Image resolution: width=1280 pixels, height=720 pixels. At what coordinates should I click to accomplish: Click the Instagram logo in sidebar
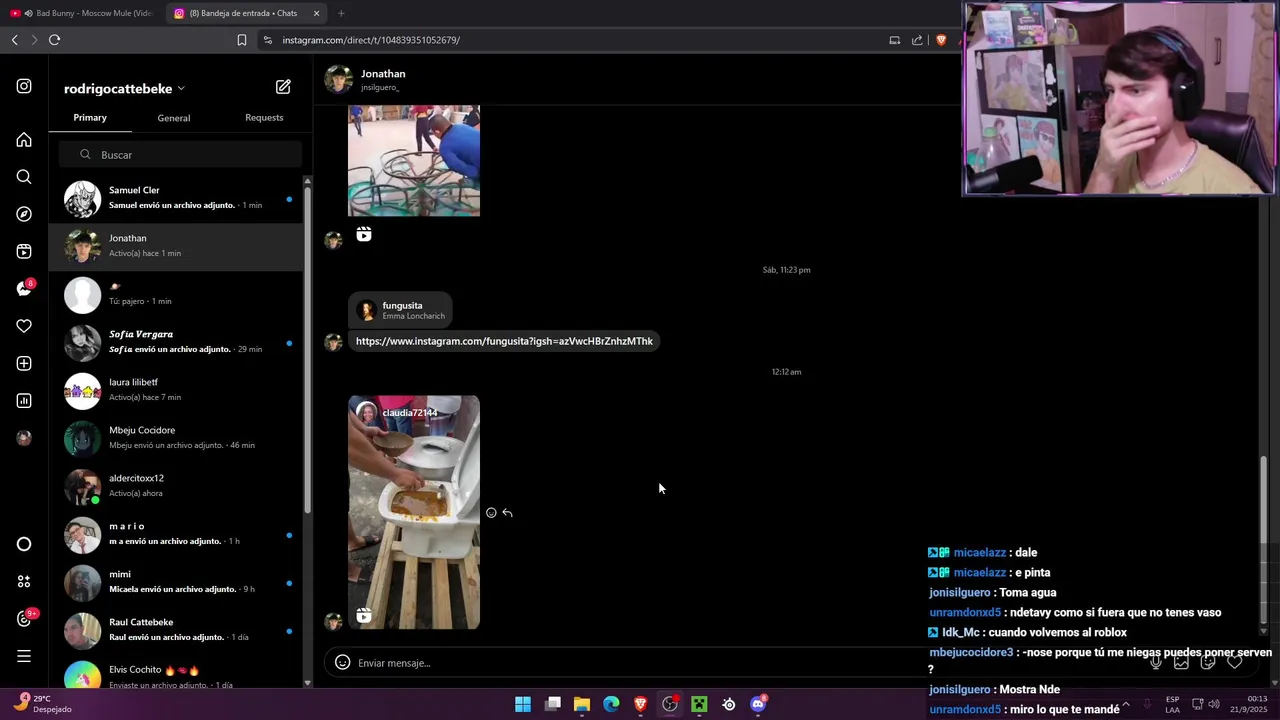click(x=24, y=86)
